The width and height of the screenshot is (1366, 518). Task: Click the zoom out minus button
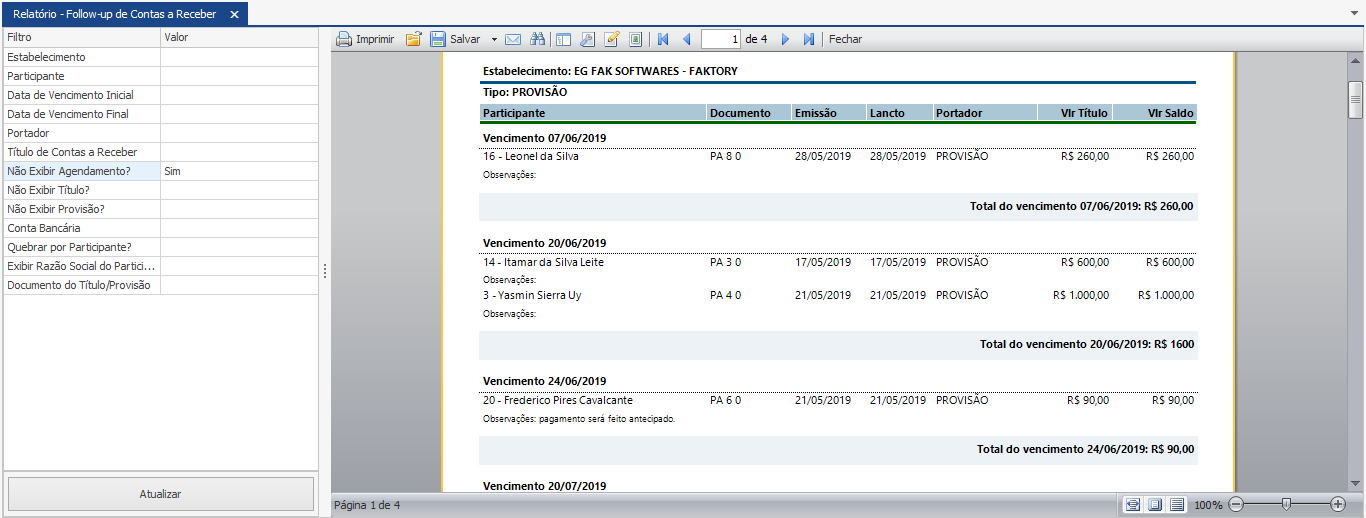click(x=1236, y=505)
